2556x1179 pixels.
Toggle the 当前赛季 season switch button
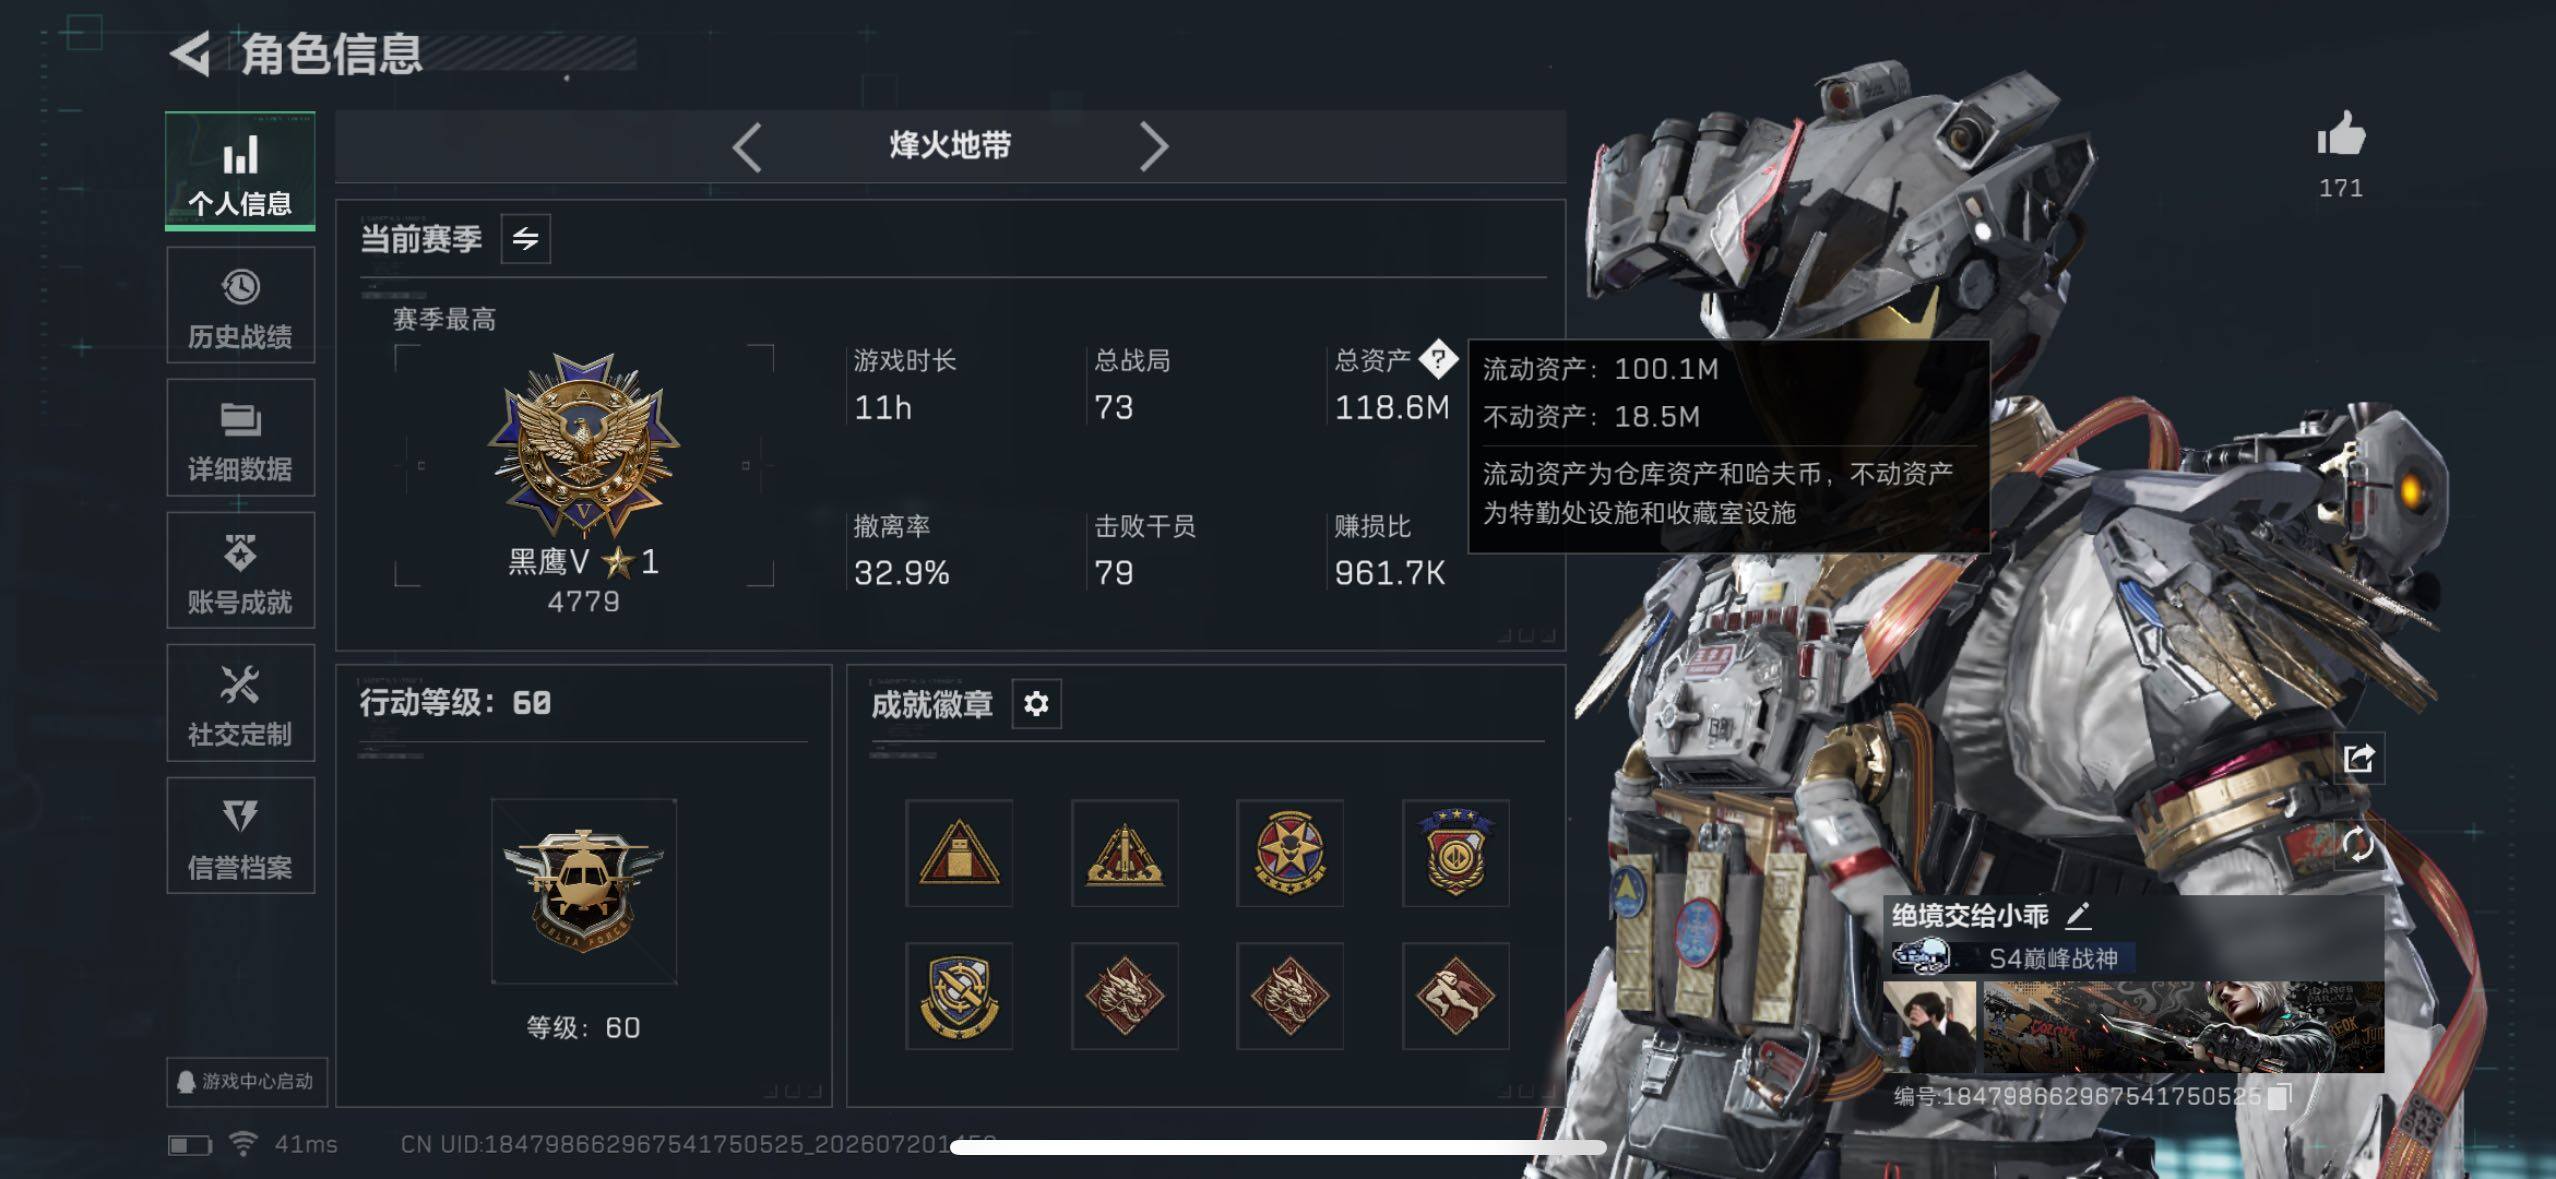click(x=525, y=239)
